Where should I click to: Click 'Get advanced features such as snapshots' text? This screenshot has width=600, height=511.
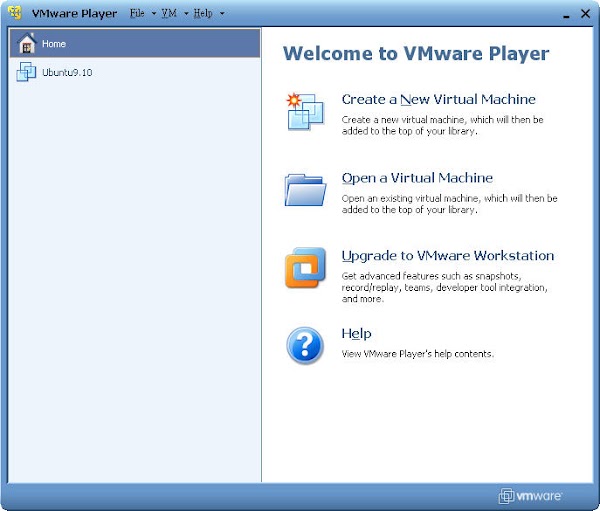pos(444,287)
